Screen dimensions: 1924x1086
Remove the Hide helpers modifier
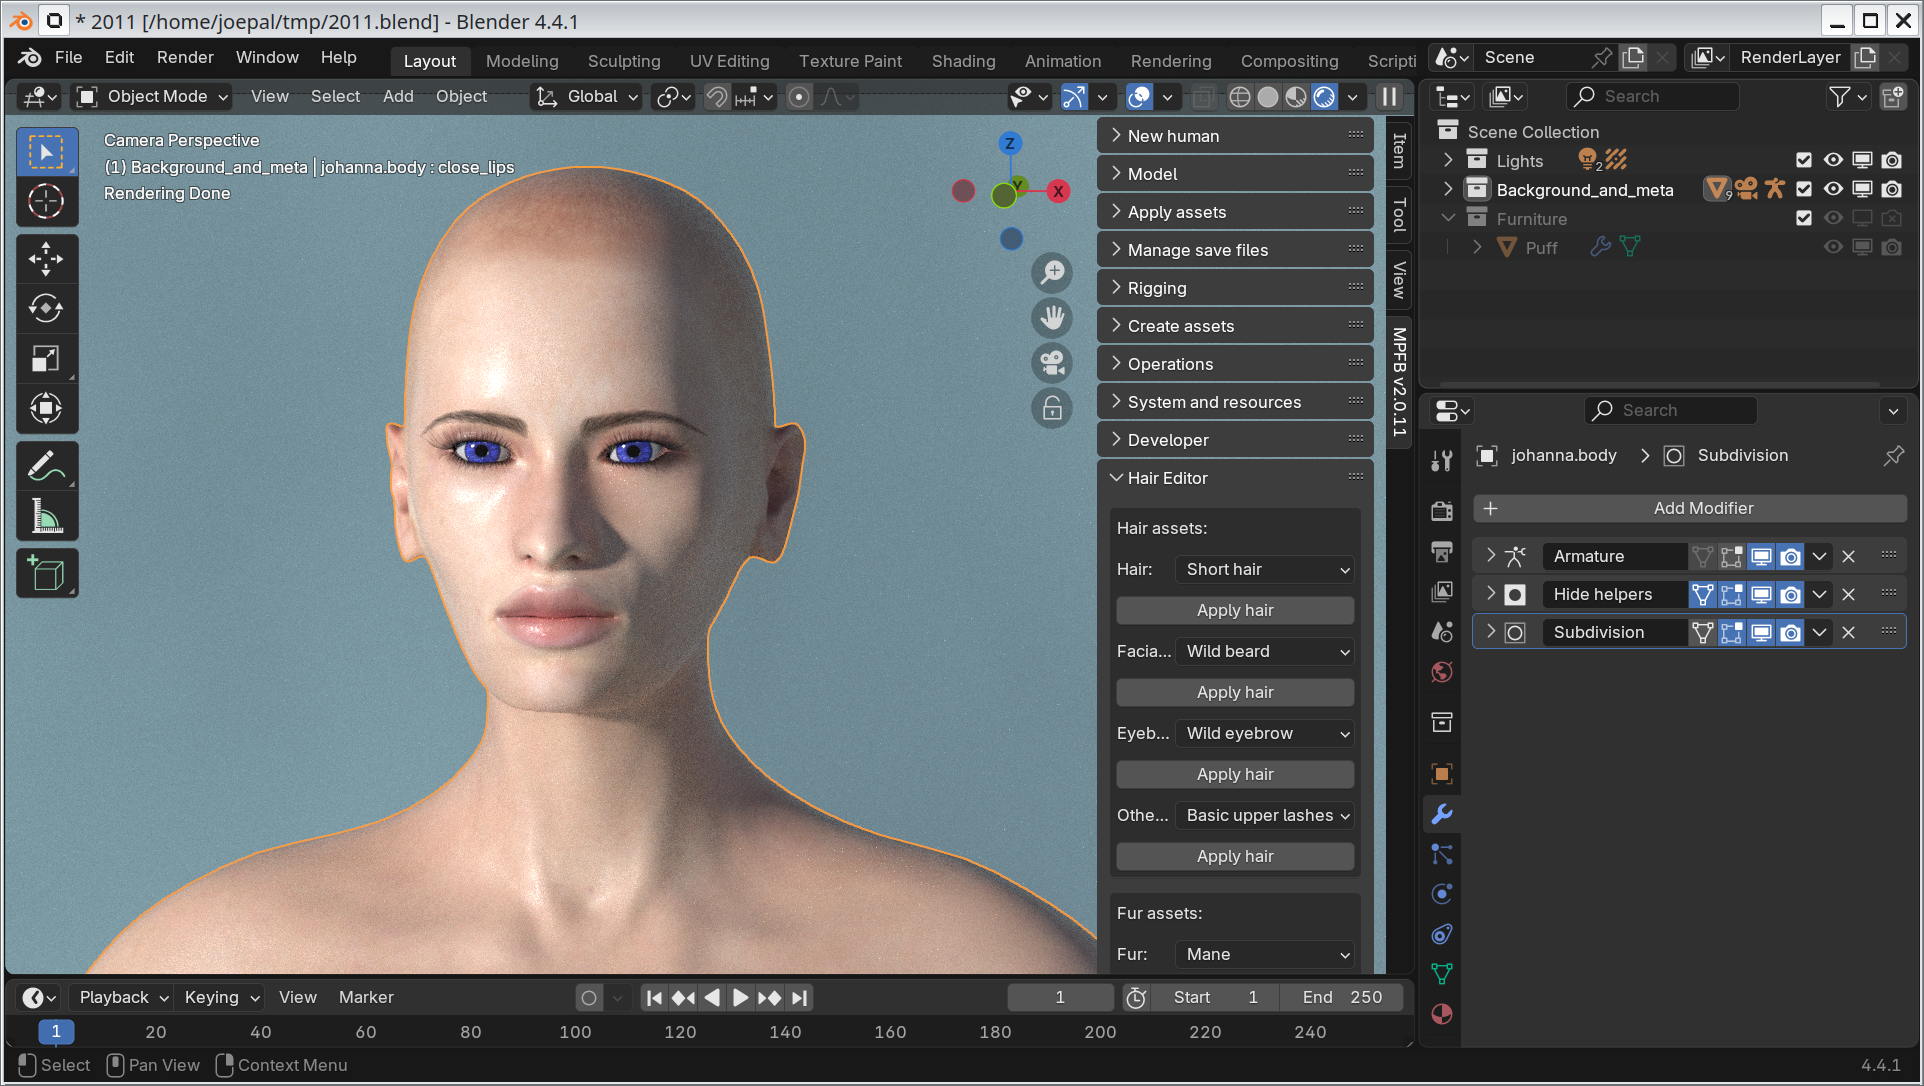click(1848, 594)
